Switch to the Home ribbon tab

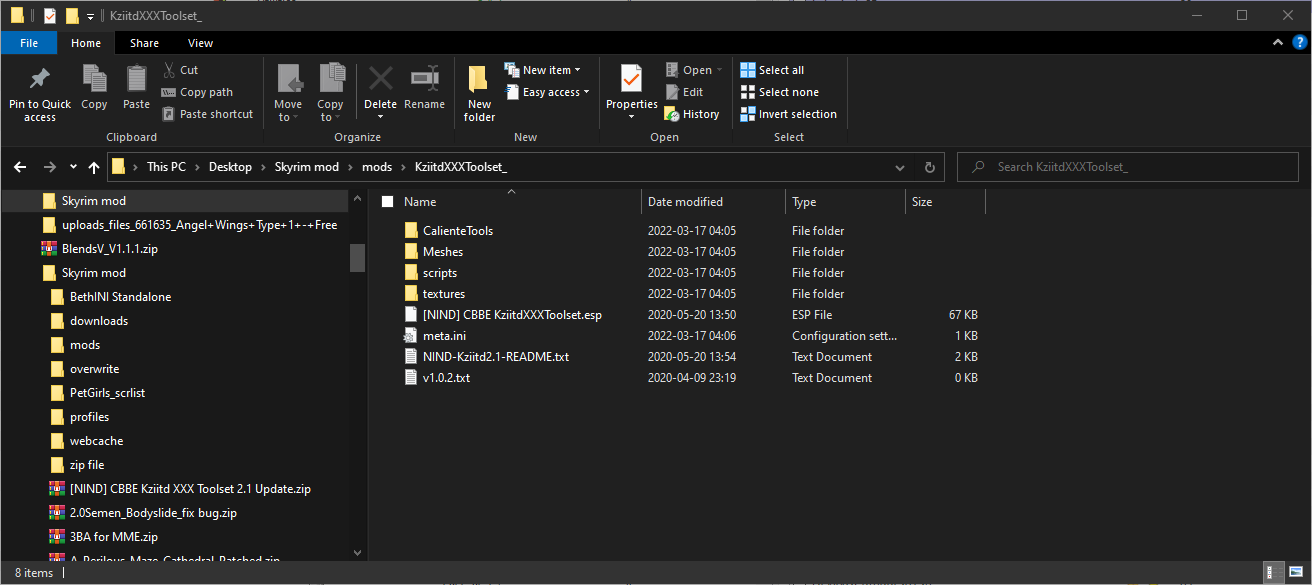click(x=86, y=43)
